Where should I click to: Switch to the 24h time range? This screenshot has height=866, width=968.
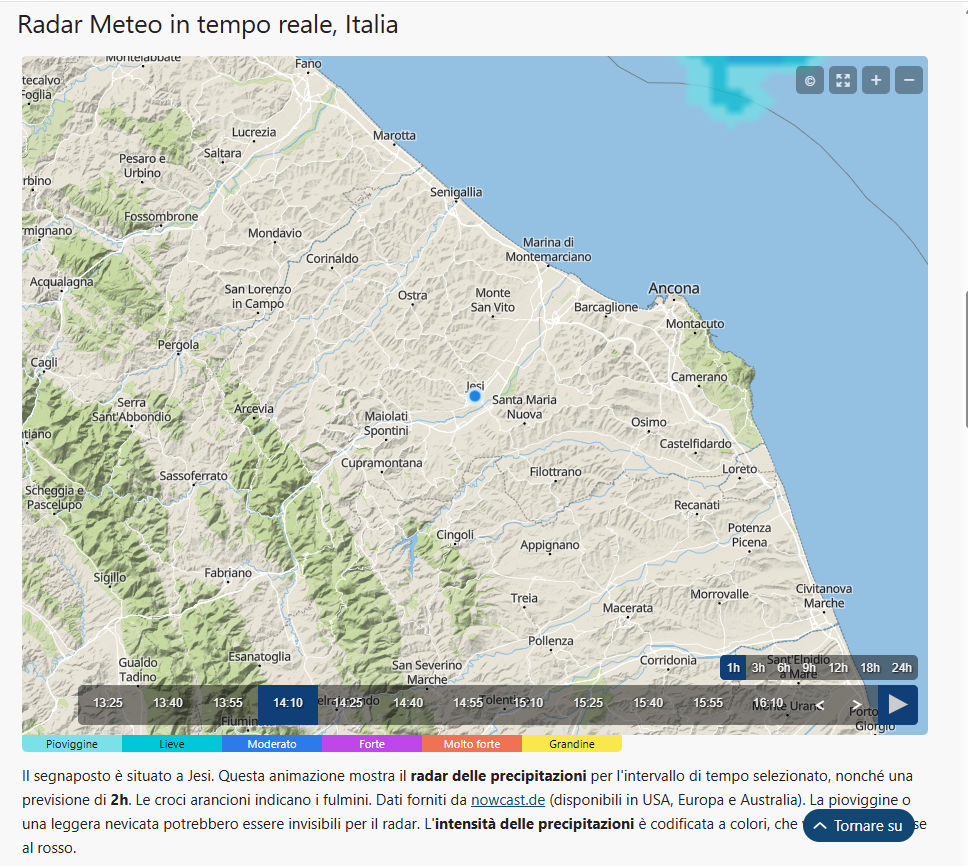(x=902, y=668)
